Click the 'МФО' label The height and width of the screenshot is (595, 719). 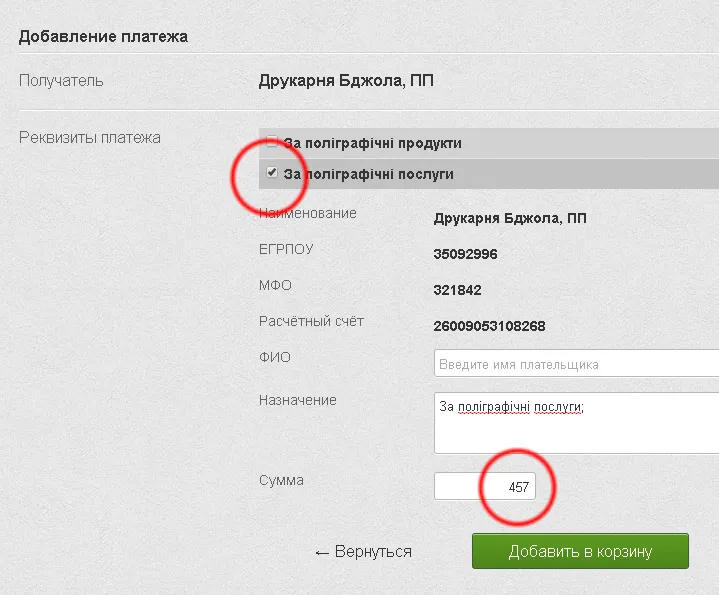(x=275, y=285)
